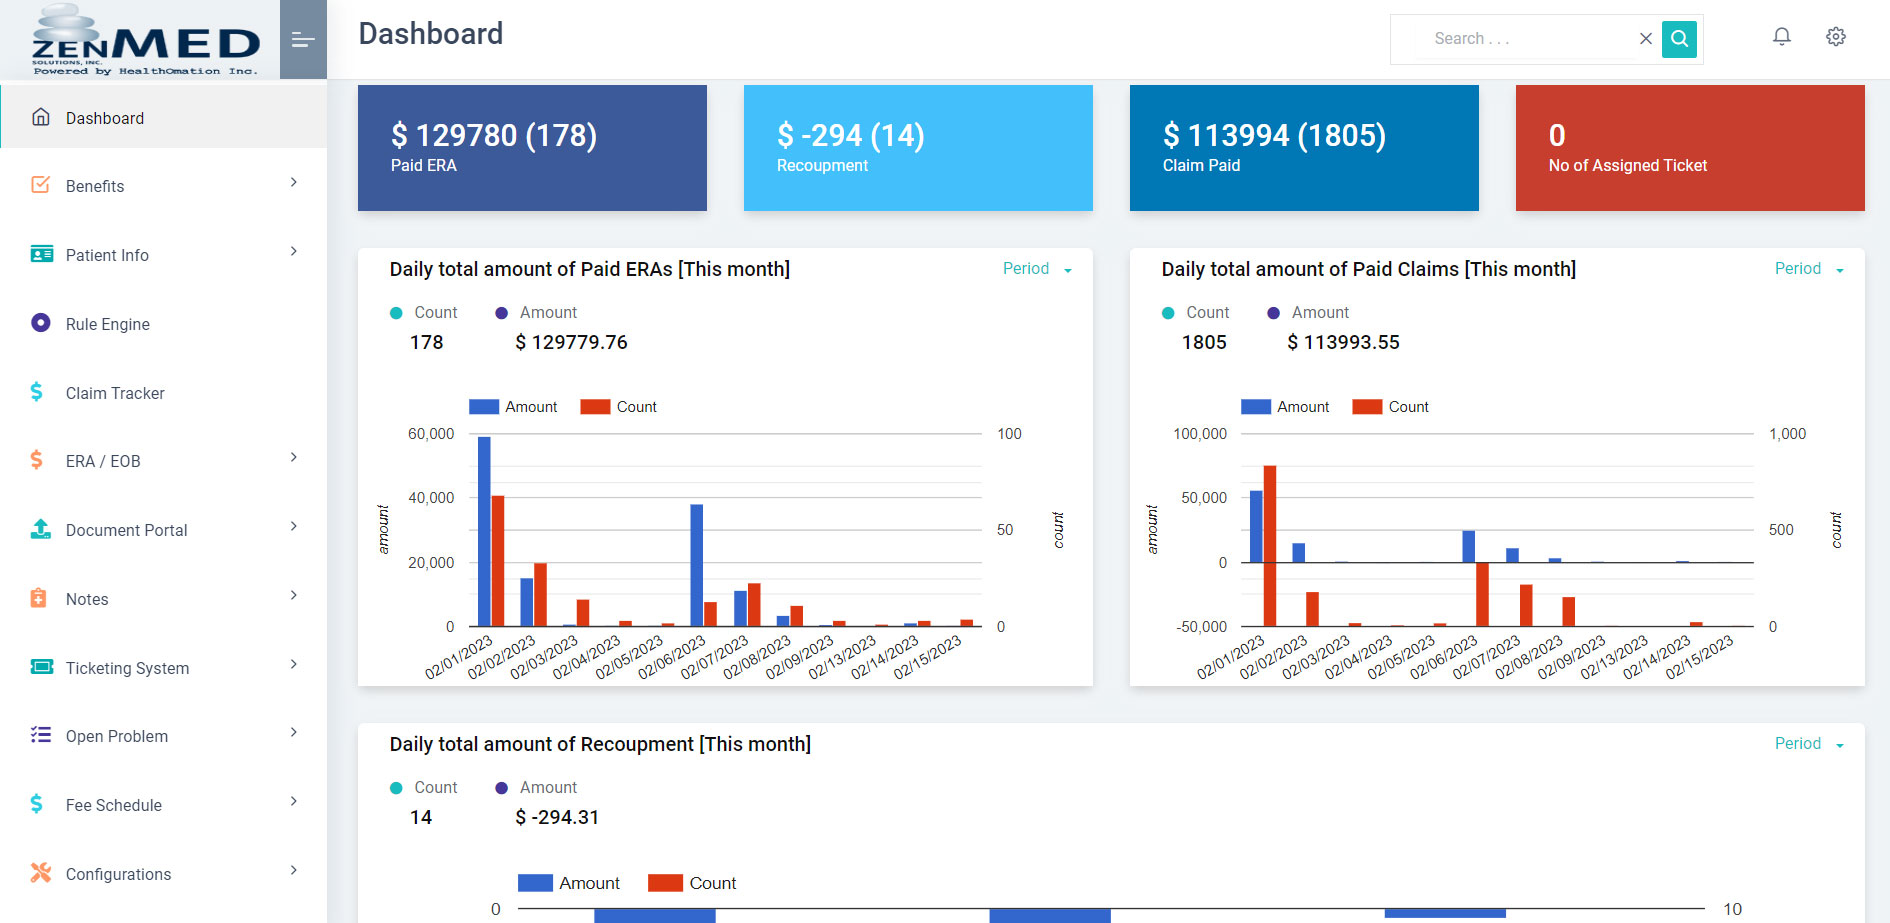Toggle Count legend in Recoupment chart
Image resolution: width=1890 pixels, height=923 pixels.
coord(692,883)
